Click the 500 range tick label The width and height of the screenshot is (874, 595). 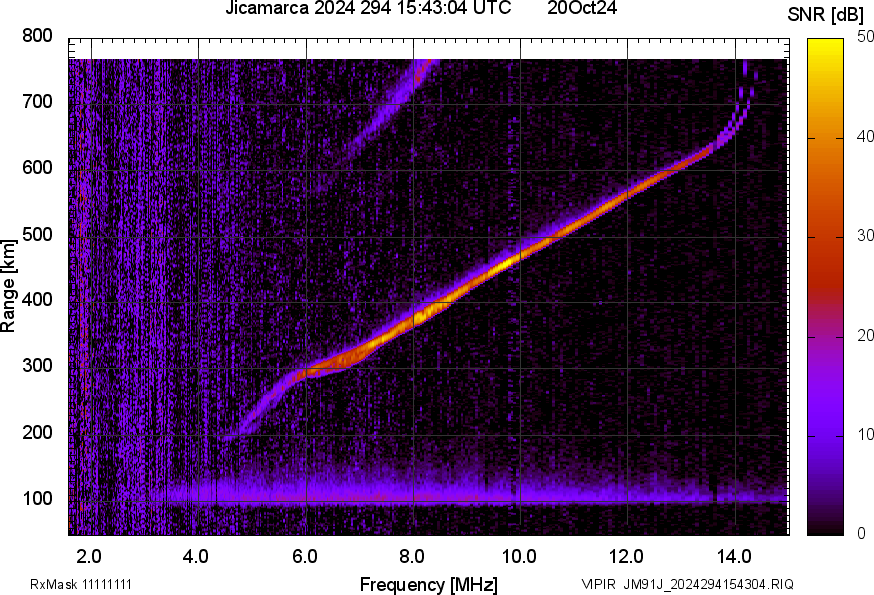tap(37, 234)
